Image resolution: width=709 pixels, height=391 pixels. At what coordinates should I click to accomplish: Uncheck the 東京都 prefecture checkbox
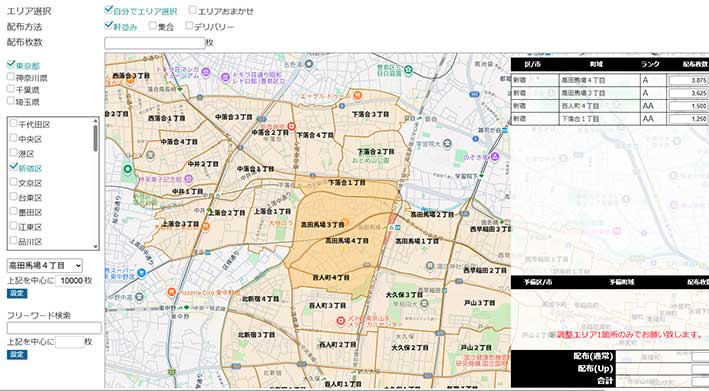(x=11, y=65)
